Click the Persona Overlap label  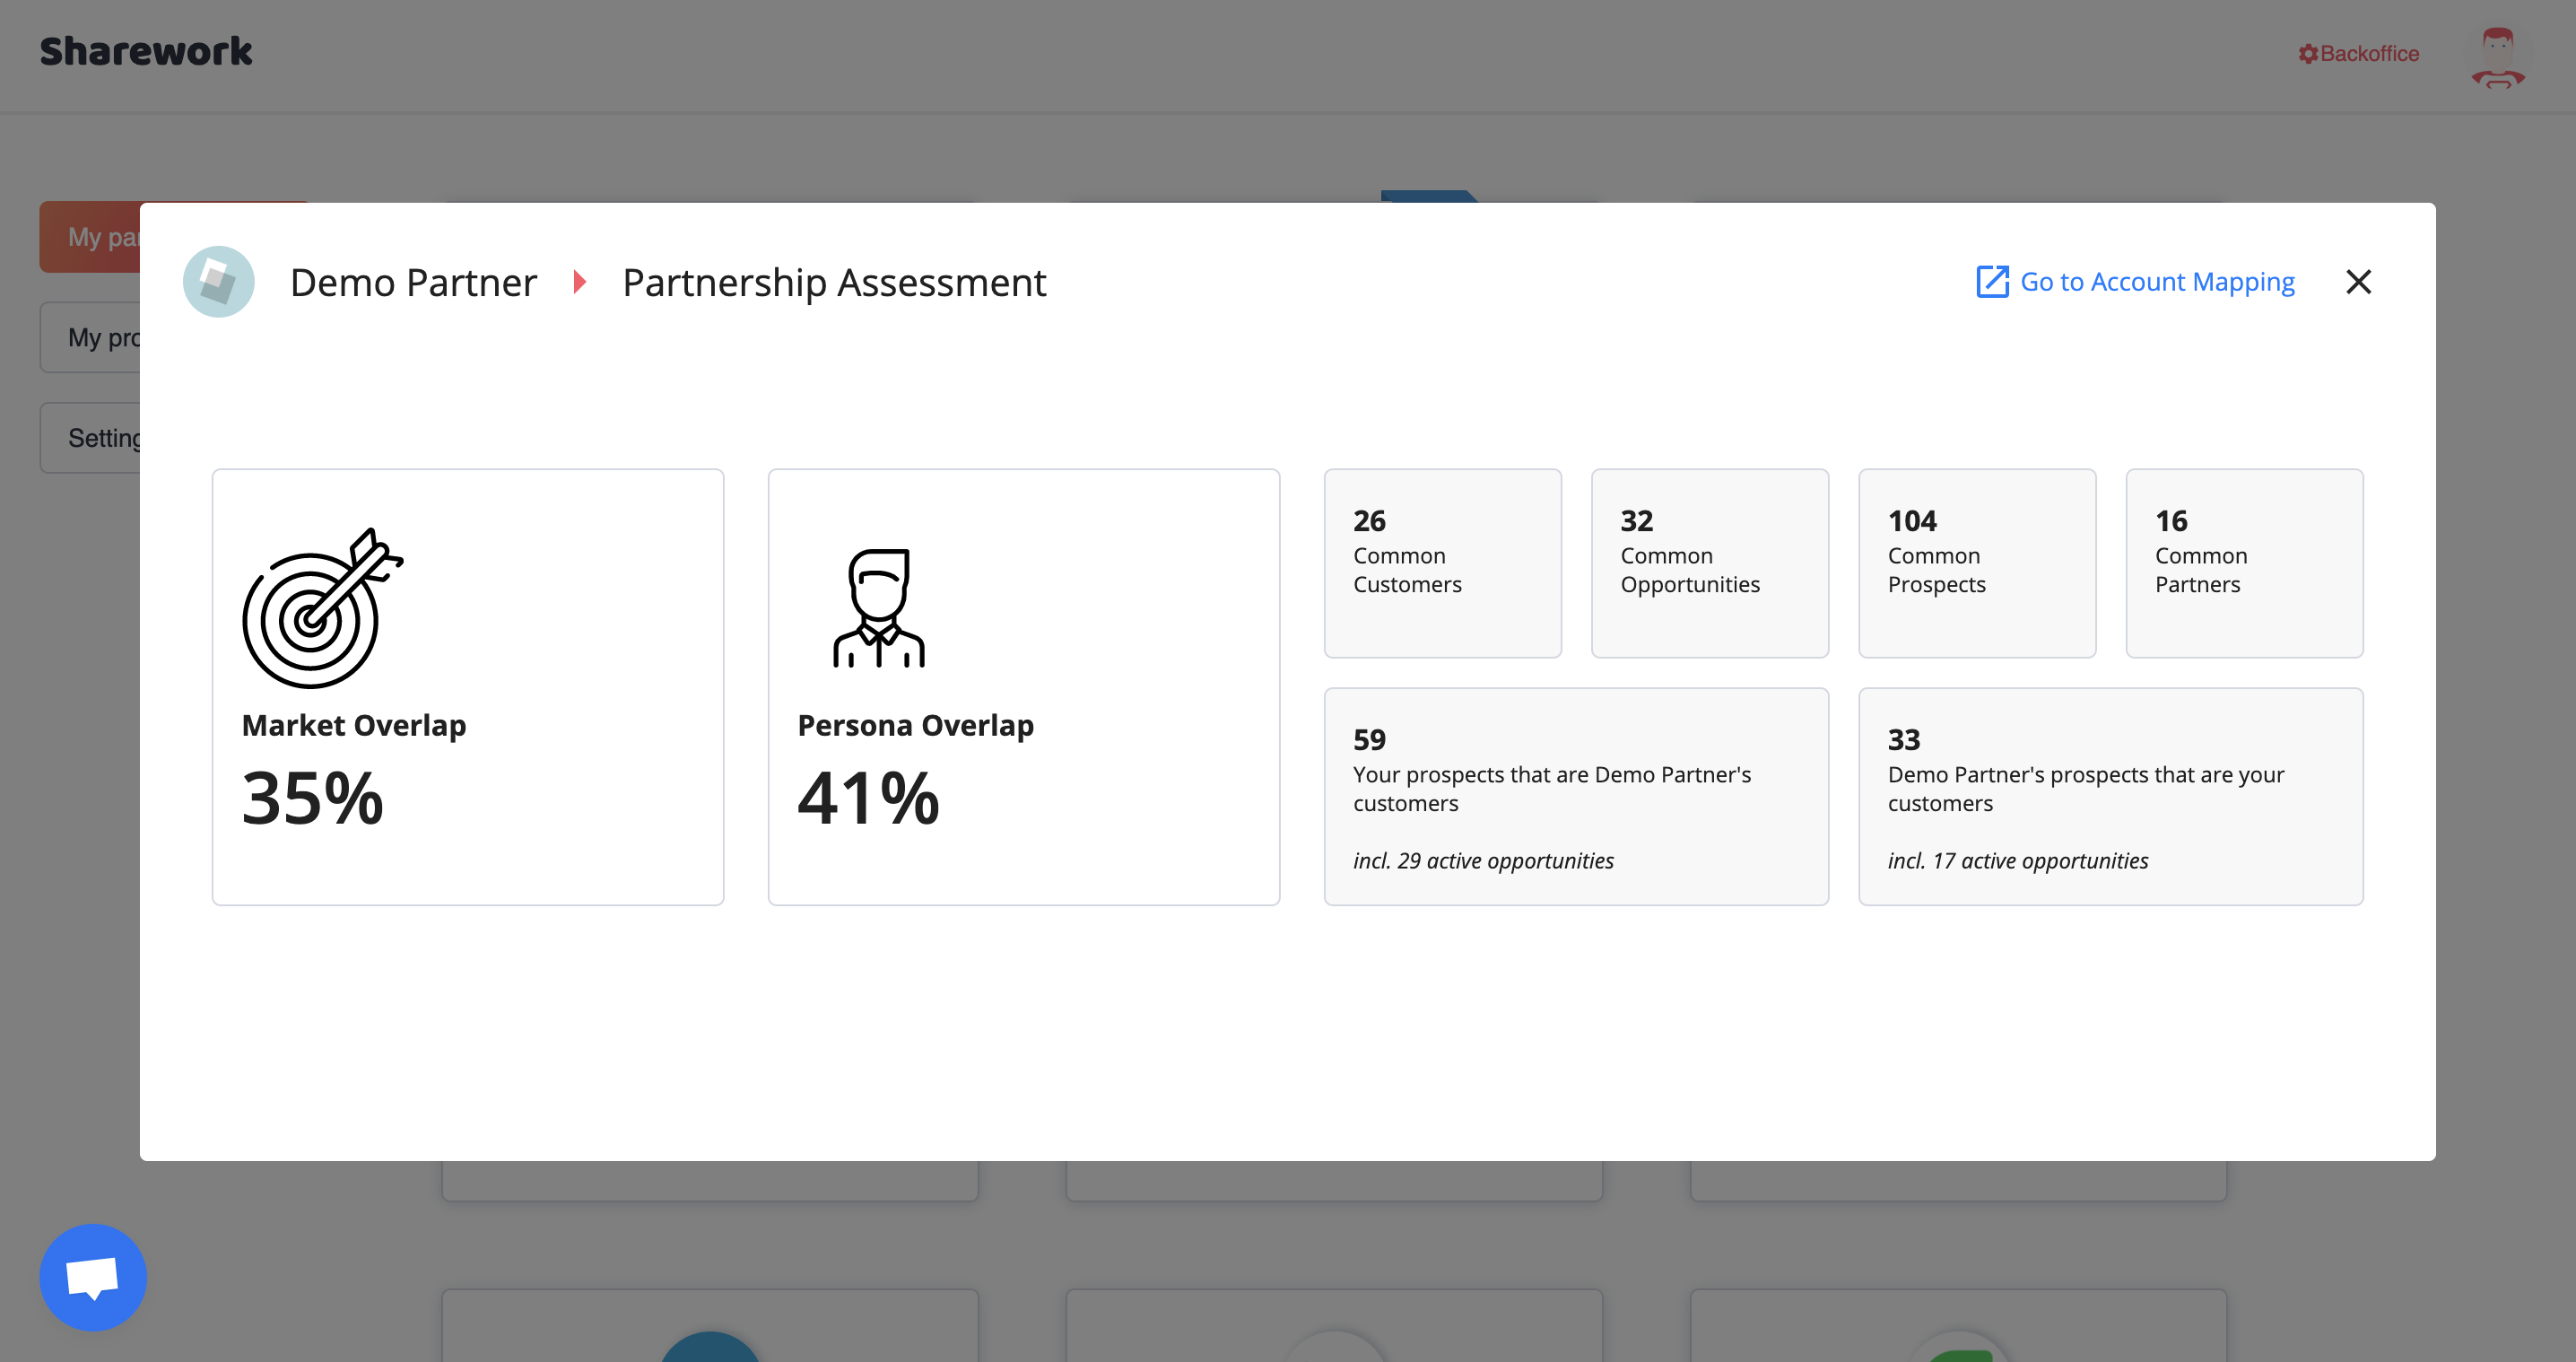coord(915,725)
